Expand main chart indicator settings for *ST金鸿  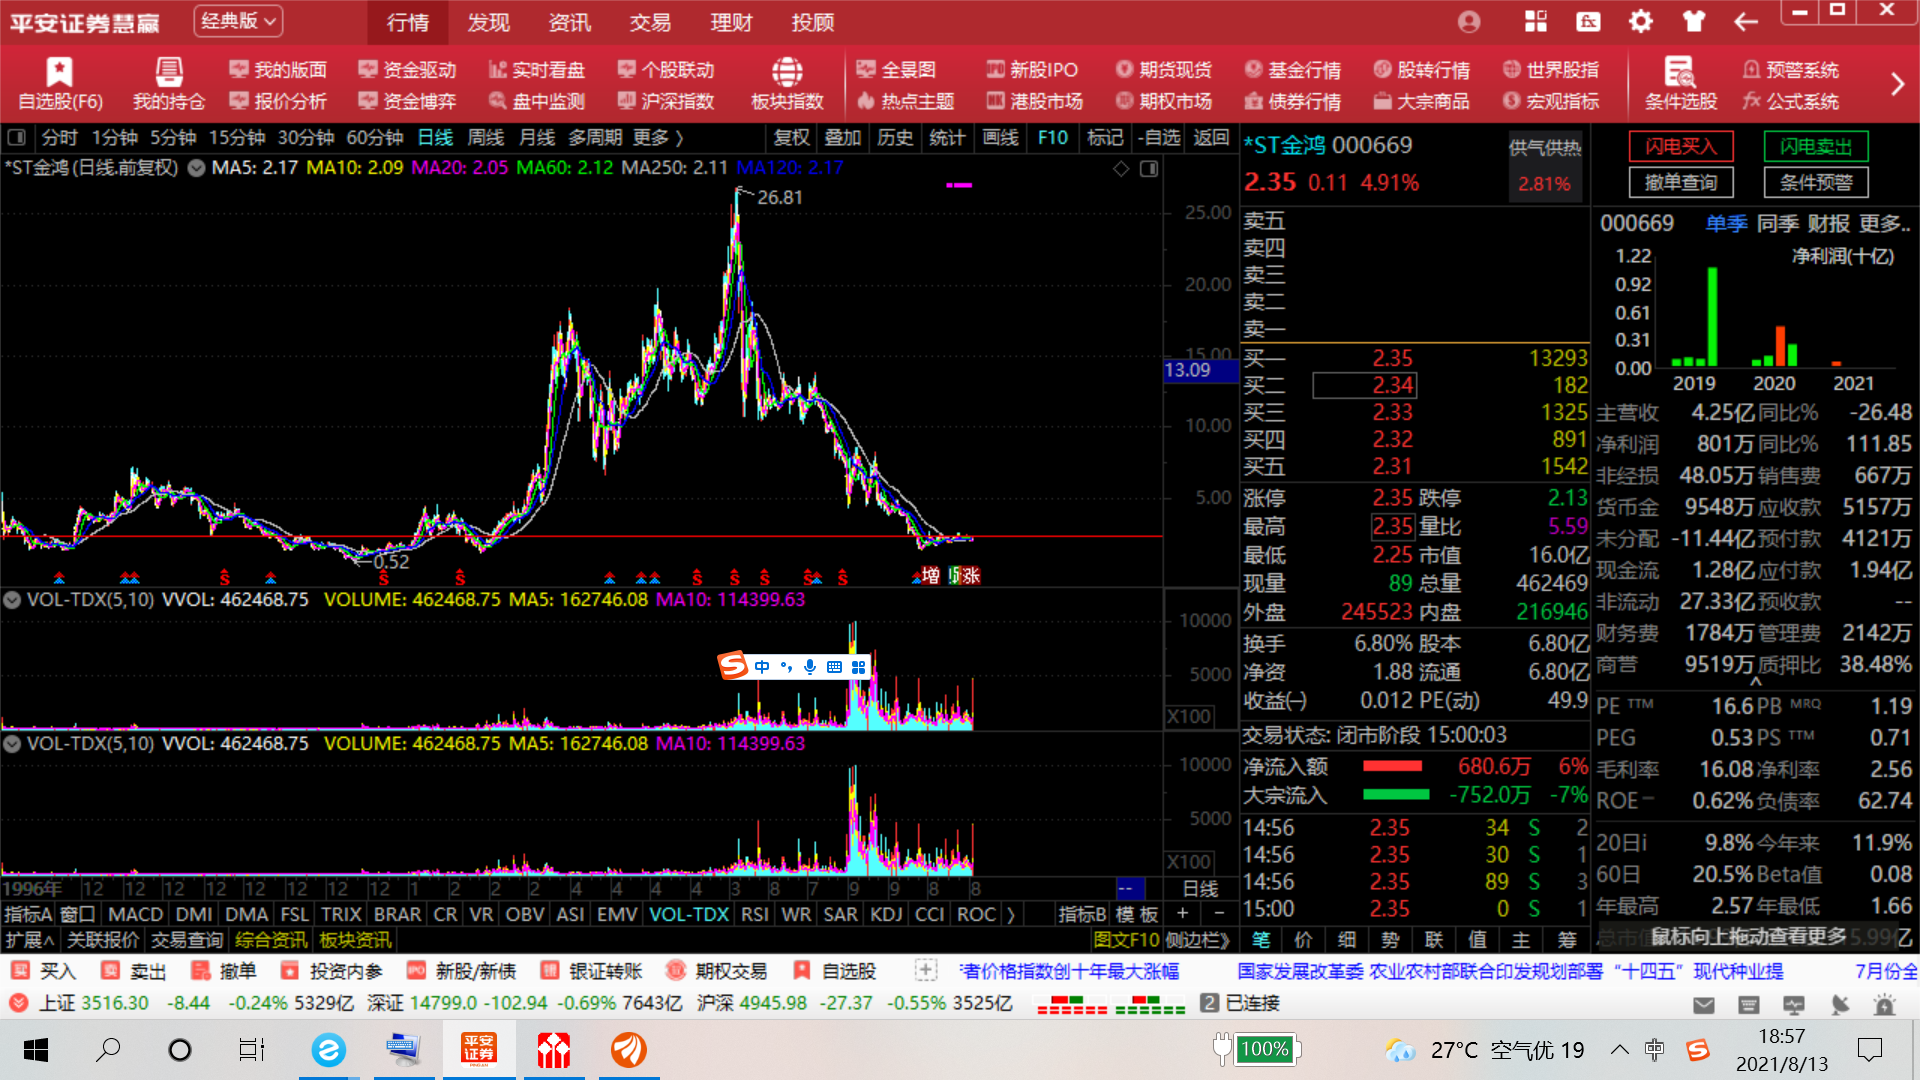pos(197,168)
